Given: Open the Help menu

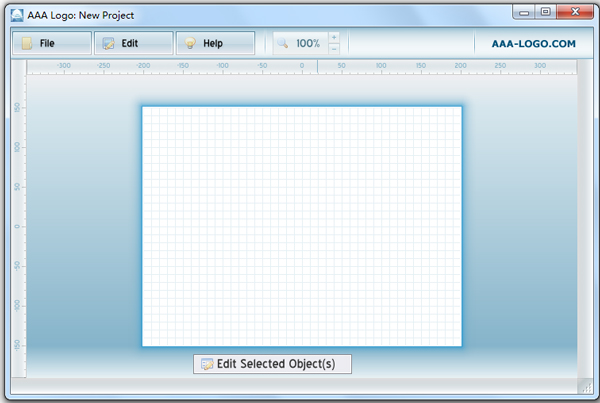Looking at the screenshot, I should pyautogui.click(x=215, y=44).
